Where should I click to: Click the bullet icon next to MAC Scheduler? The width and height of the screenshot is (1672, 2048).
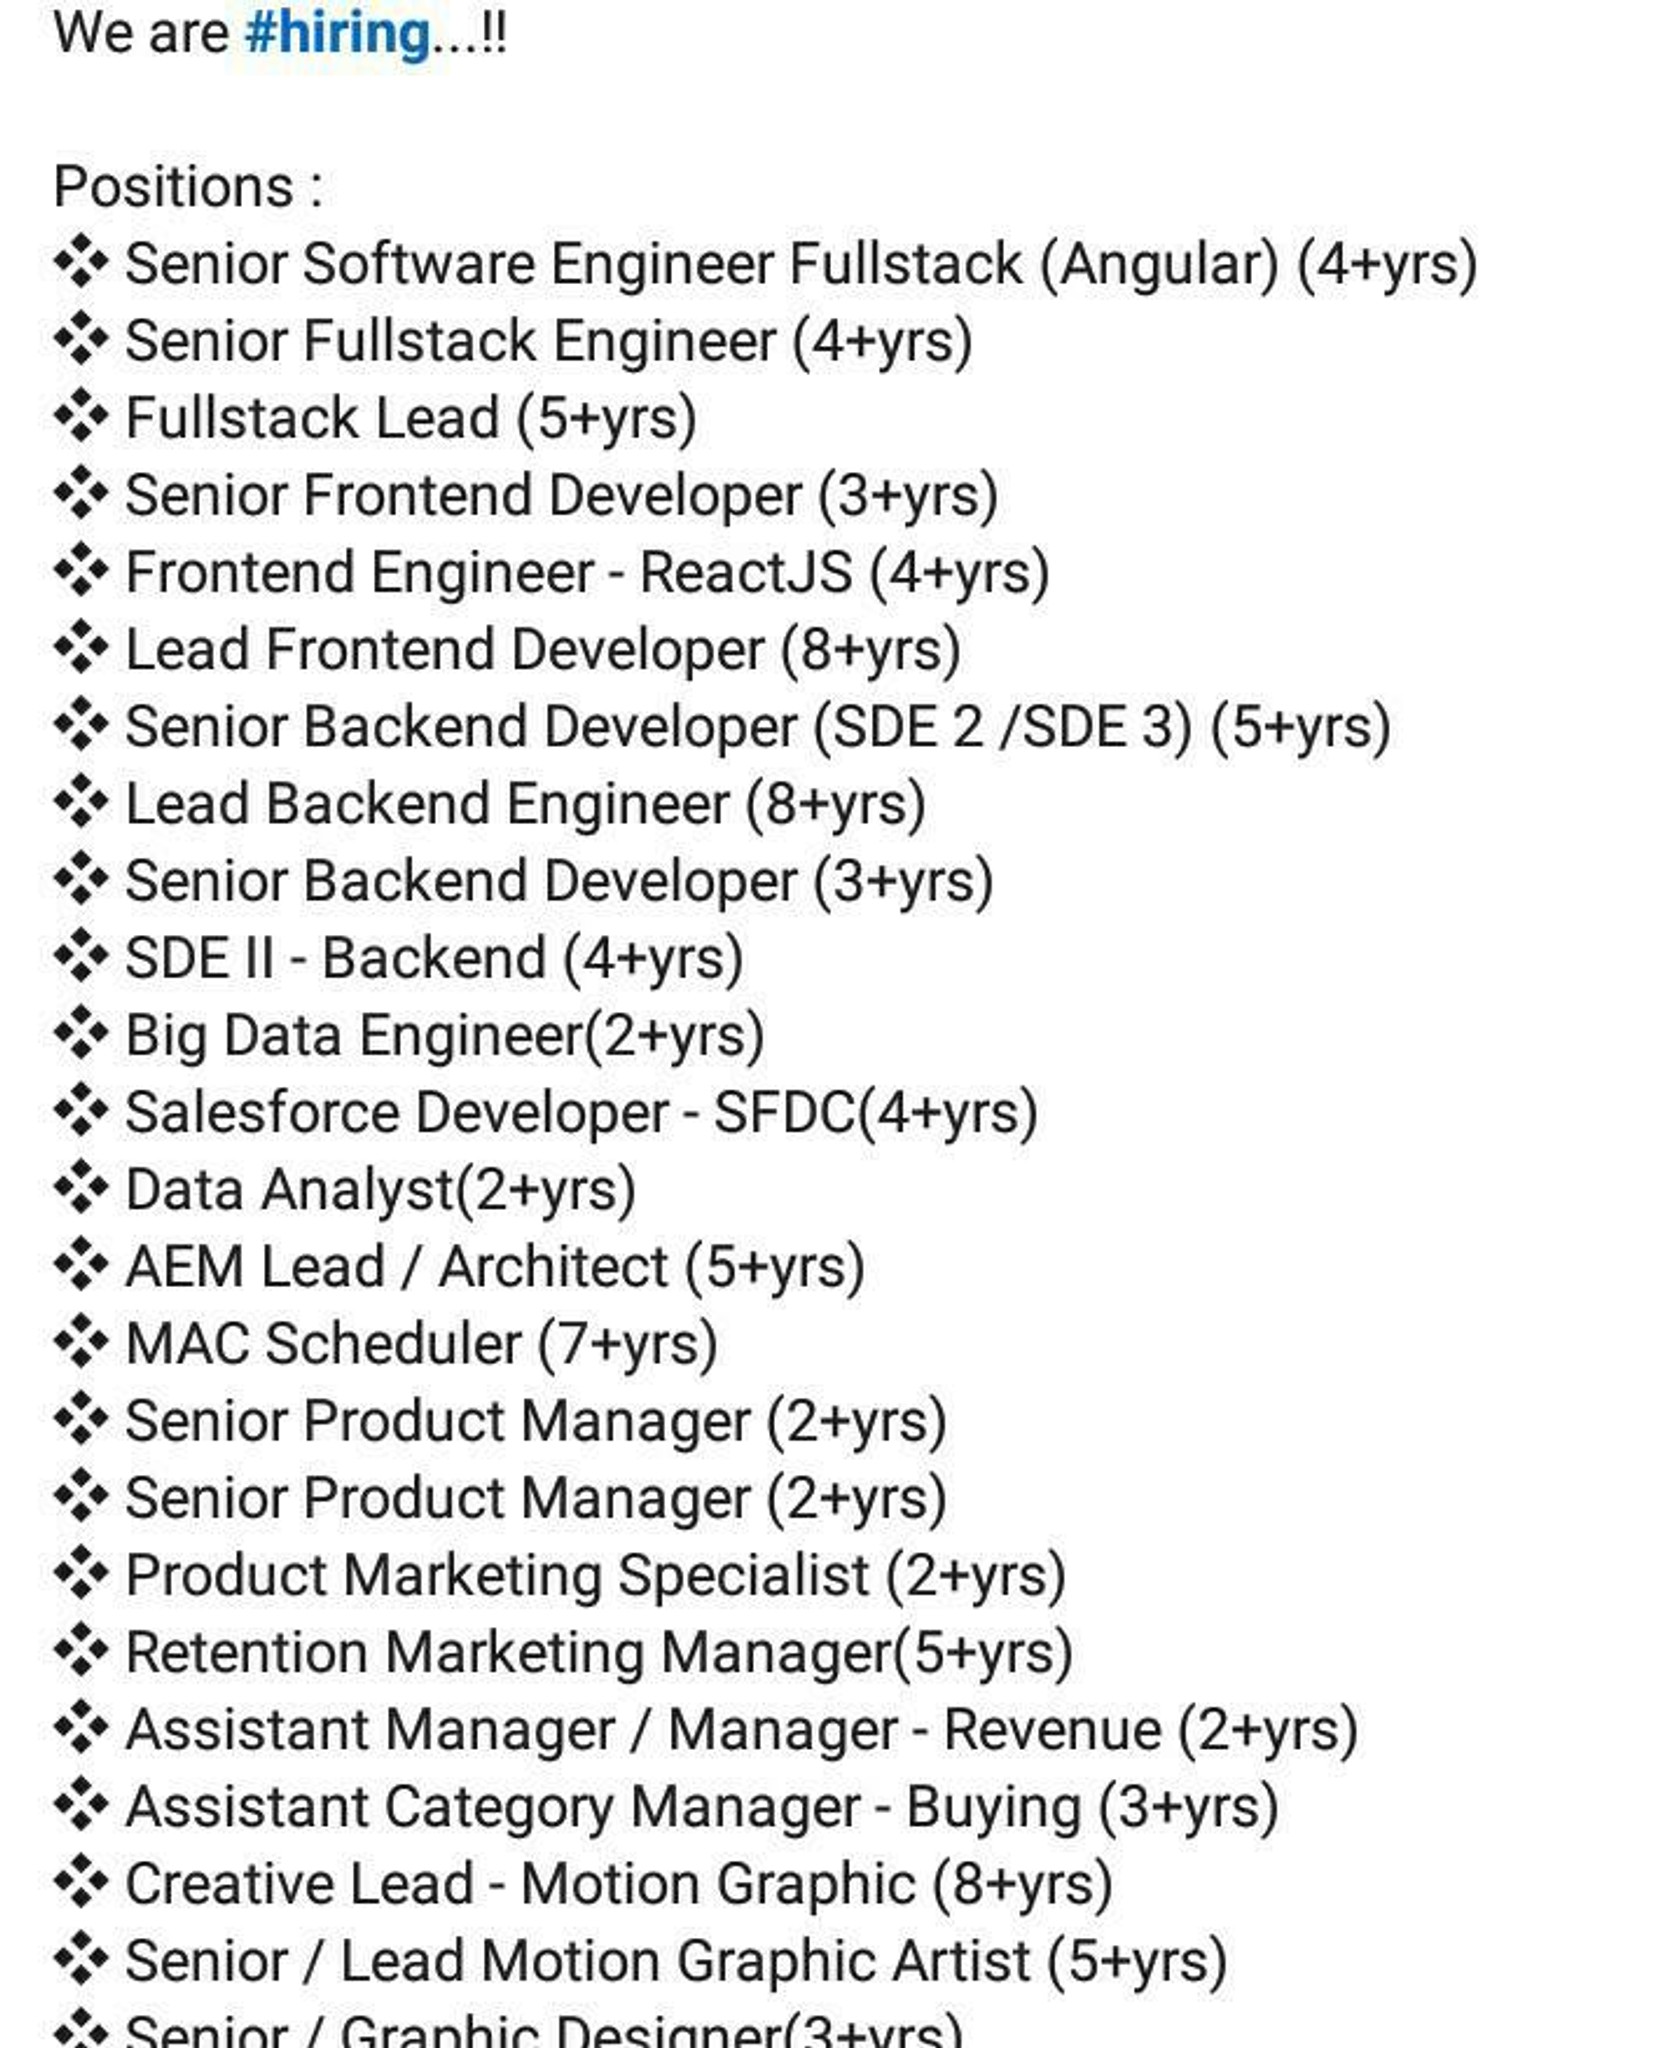[x=81, y=1343]
